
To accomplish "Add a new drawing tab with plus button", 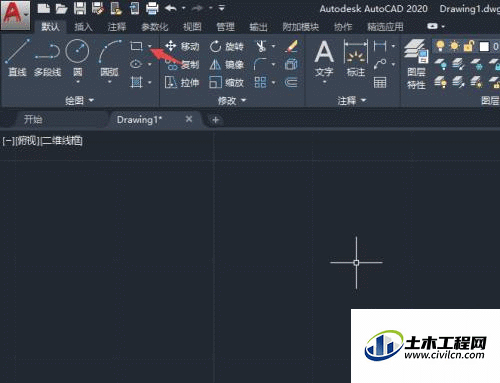I will (x=215, y=120).
